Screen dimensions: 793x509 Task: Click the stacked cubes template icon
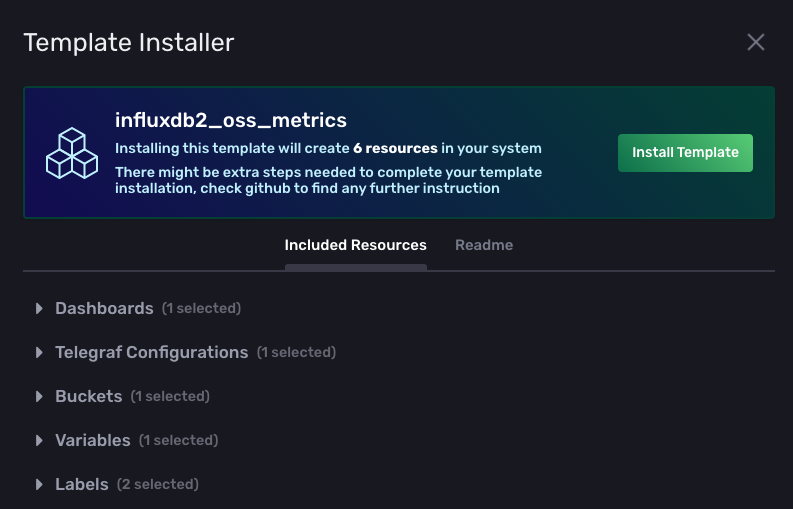click(x=71, y=153)
